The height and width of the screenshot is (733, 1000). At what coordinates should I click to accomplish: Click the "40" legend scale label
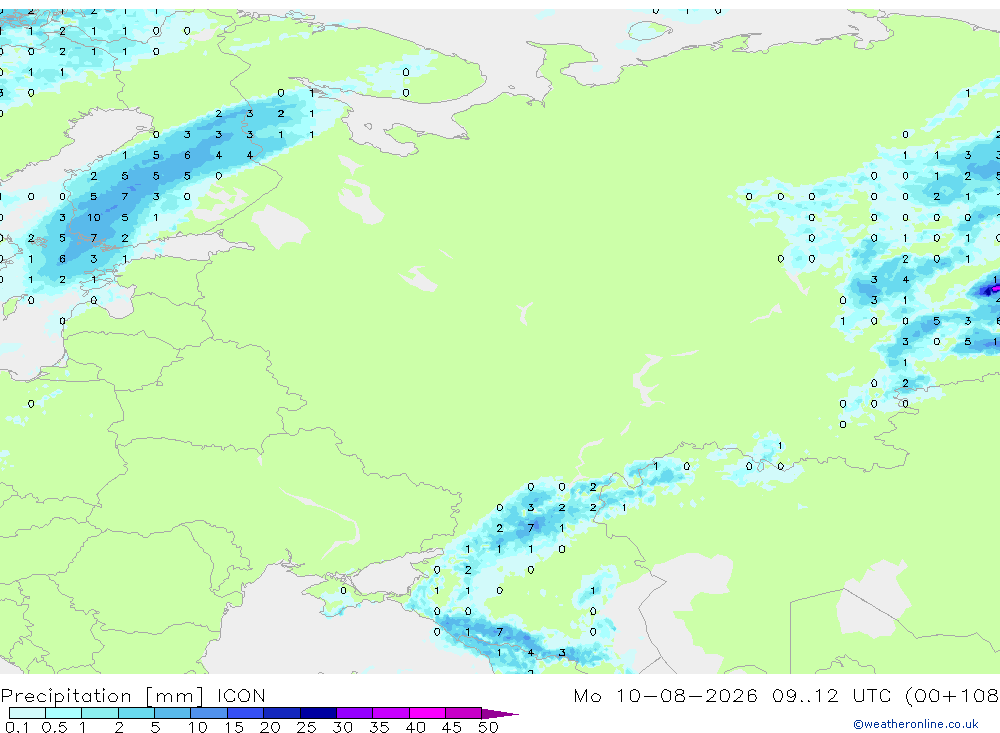(415, 727)
